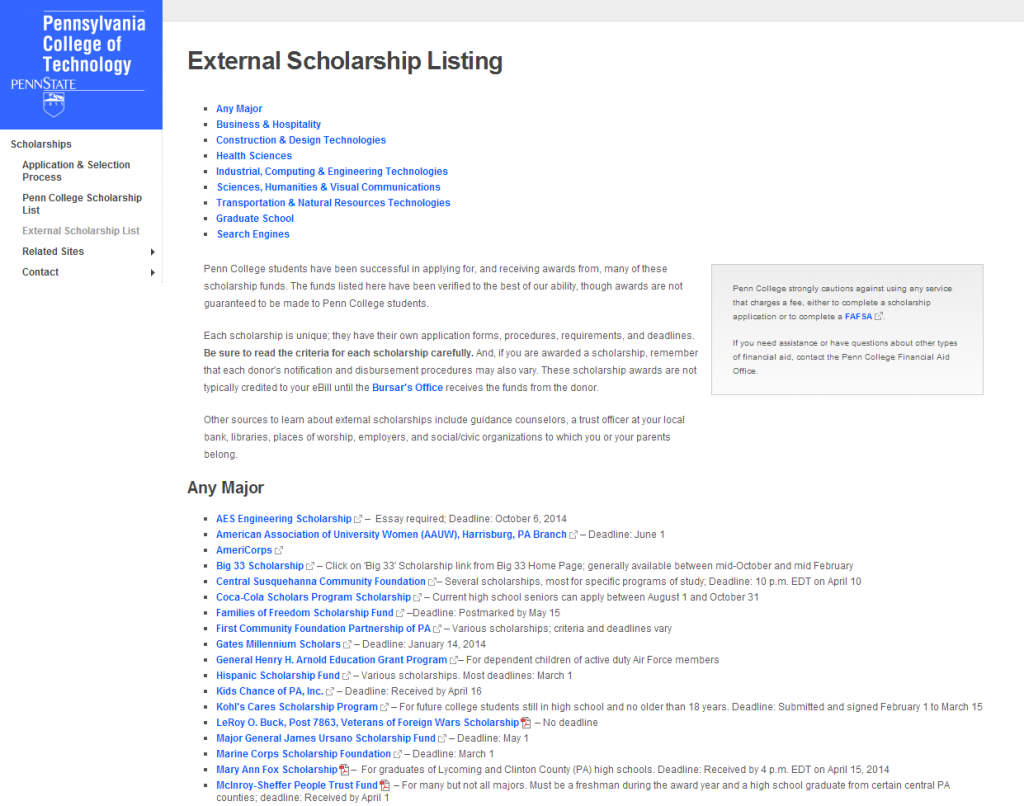Click external link icon next to FAFSA
Screen dimensions: 1024x806
coord(878,316)
